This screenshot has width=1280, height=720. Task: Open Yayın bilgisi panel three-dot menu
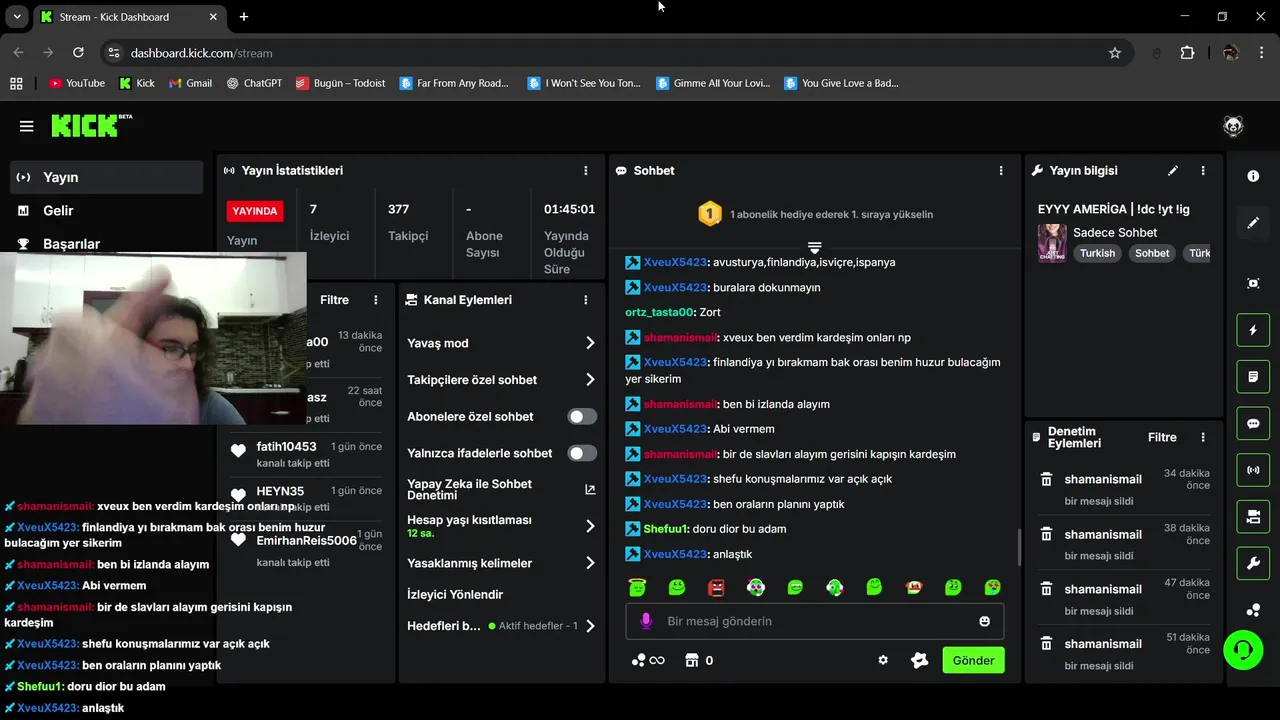(1203, 171)
